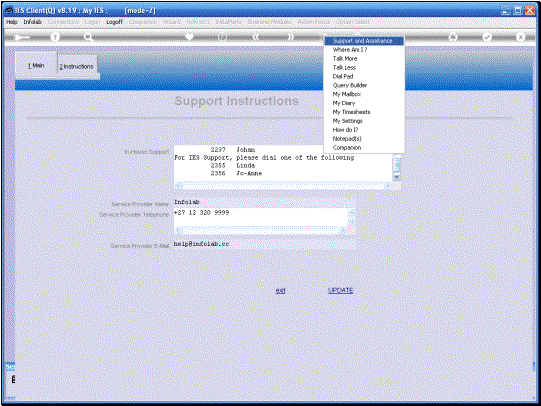Viewport: 541px width, 406px height.
Task: Open the Infolab menu in menu bar
Action: click(32, 22)
